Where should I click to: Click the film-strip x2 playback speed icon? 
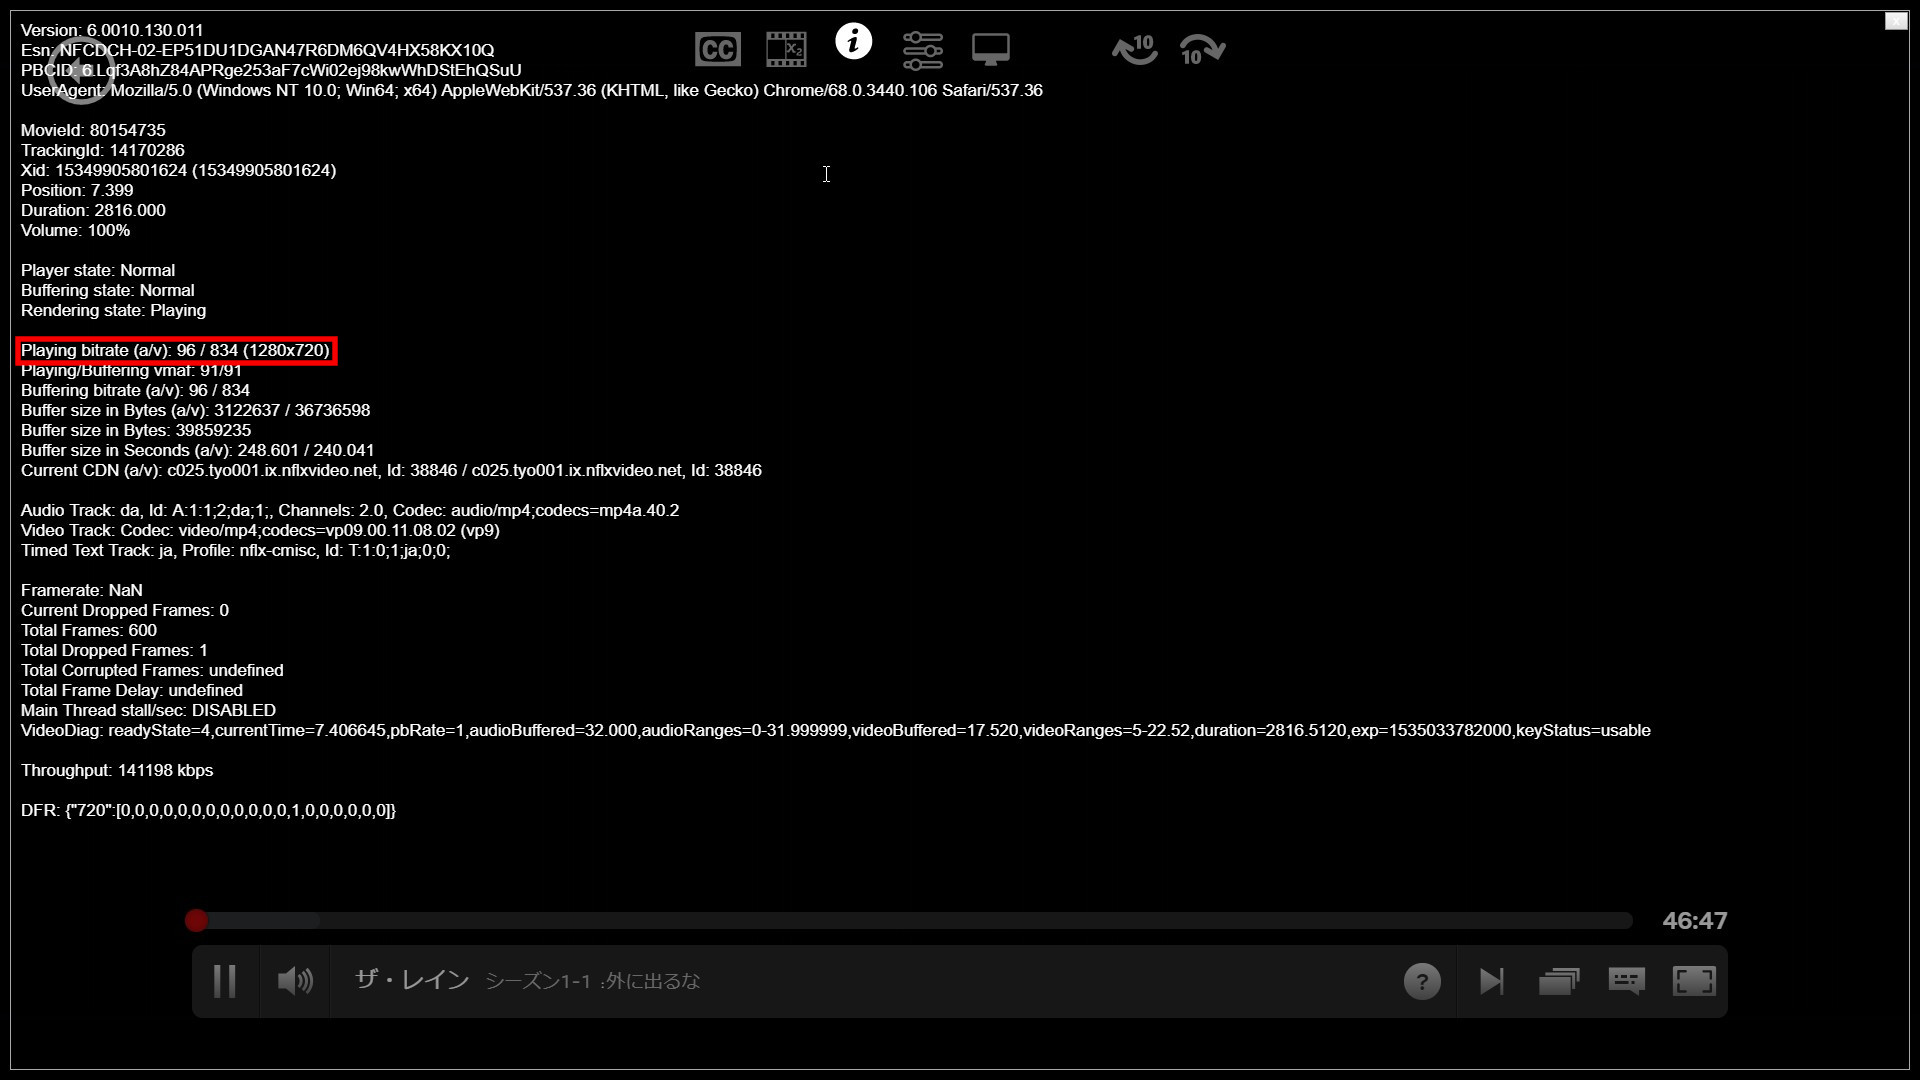coord(786,49)
